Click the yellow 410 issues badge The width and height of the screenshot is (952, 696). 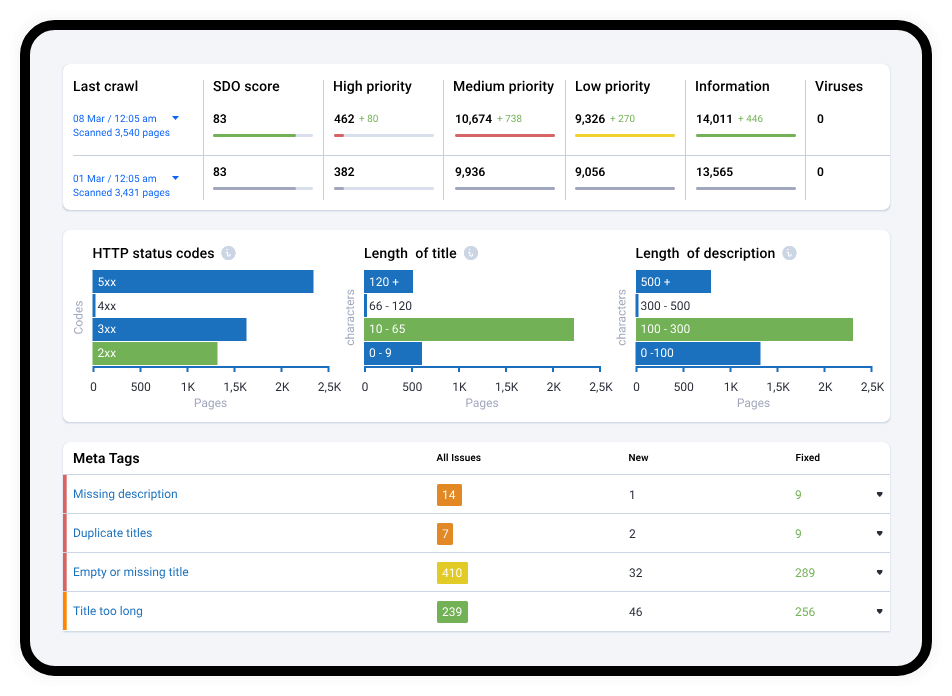point(452,573)
